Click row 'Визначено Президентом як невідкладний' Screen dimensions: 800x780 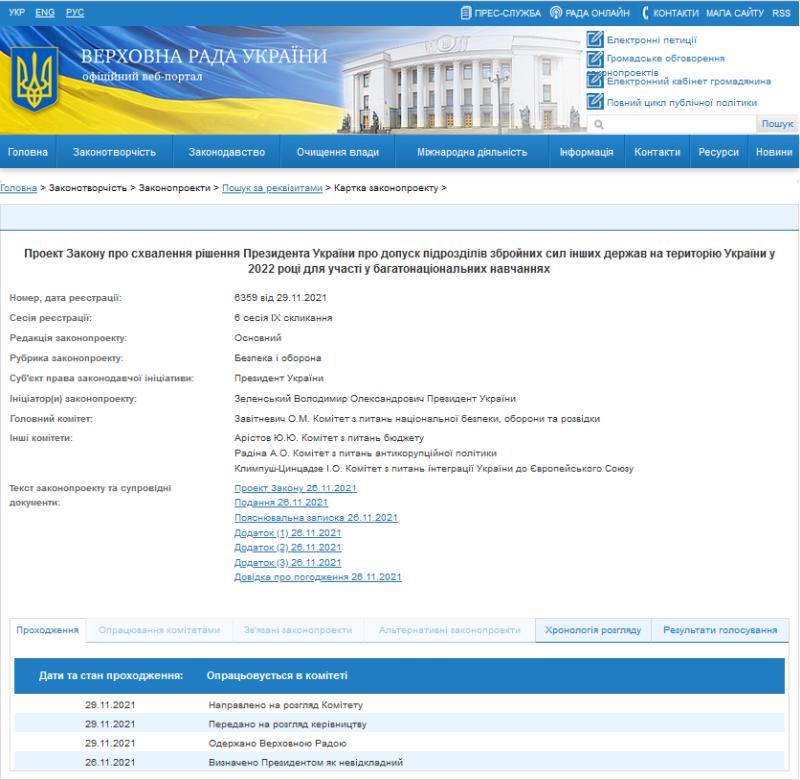point(399,762)
